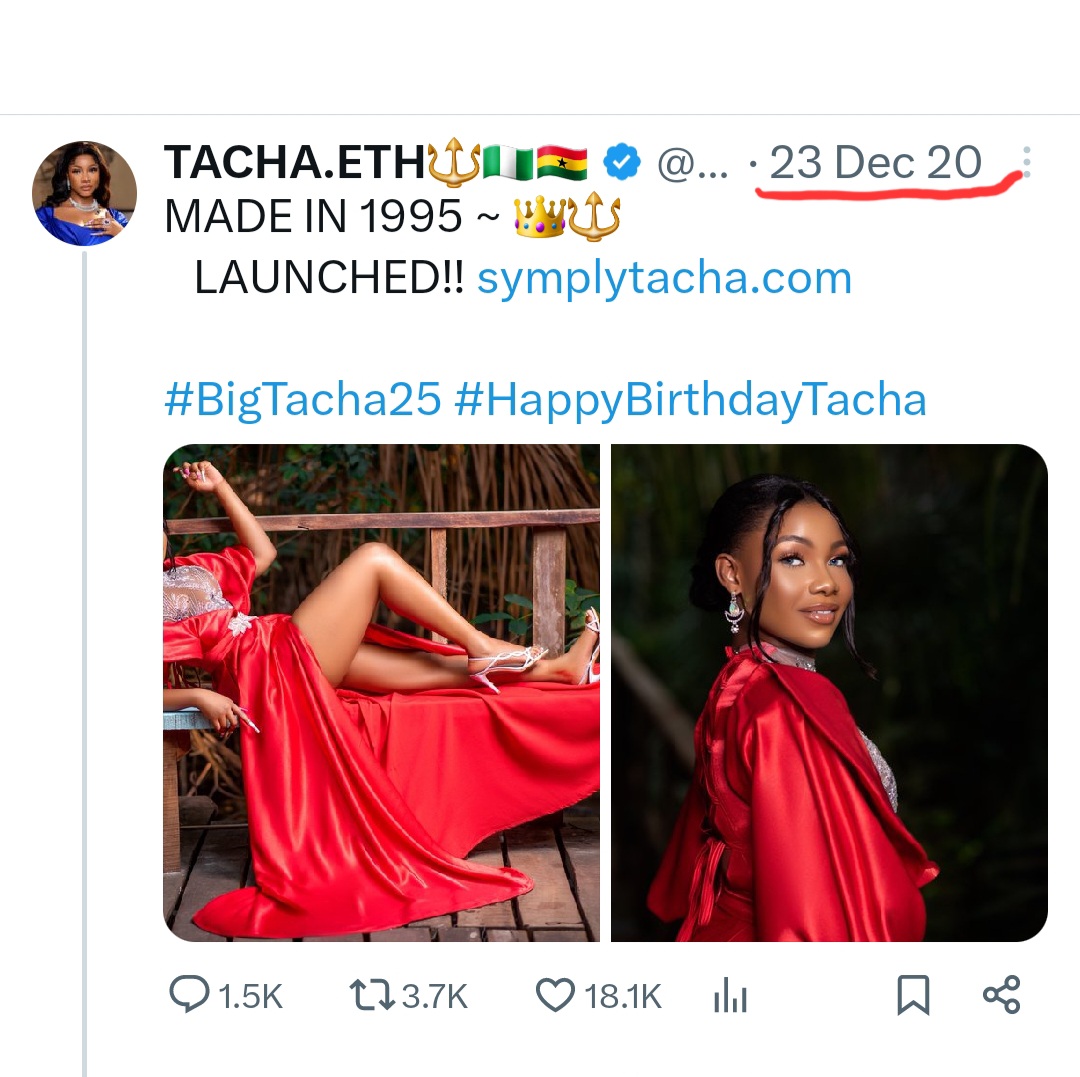Click the 23 Dec 20 timestamp
Image resolution: width=1080 pixels, height=1077 pixels.
click(876, 162)
